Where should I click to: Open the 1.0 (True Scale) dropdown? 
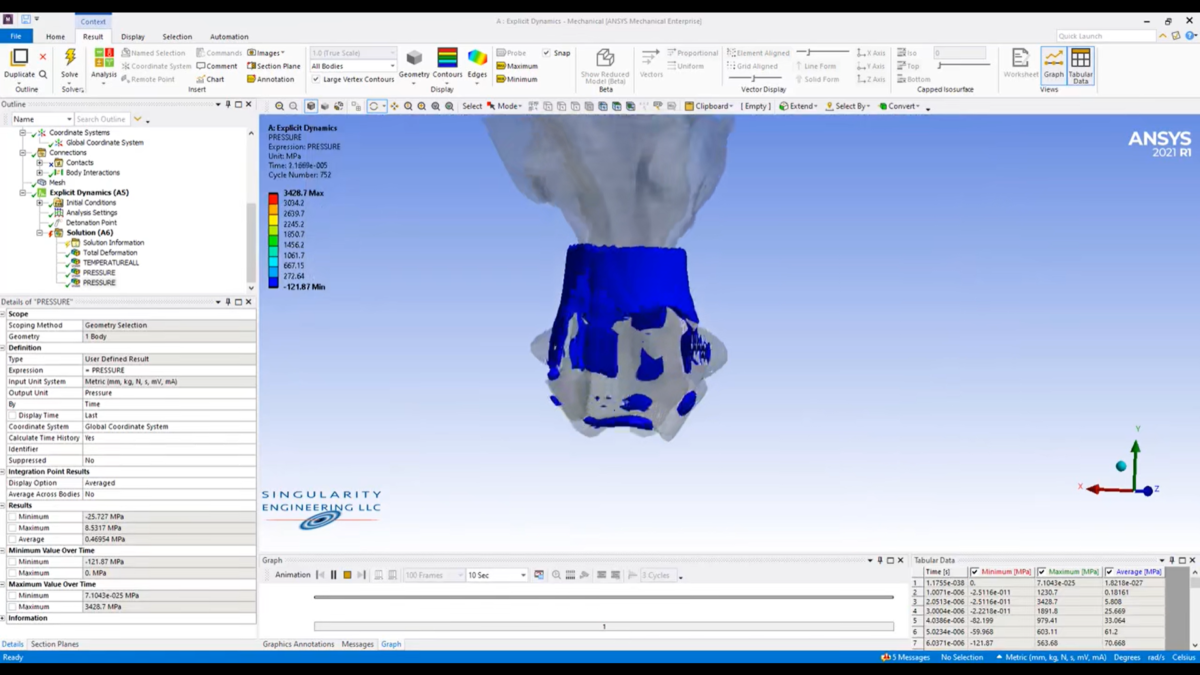click(x=353, y=53)
